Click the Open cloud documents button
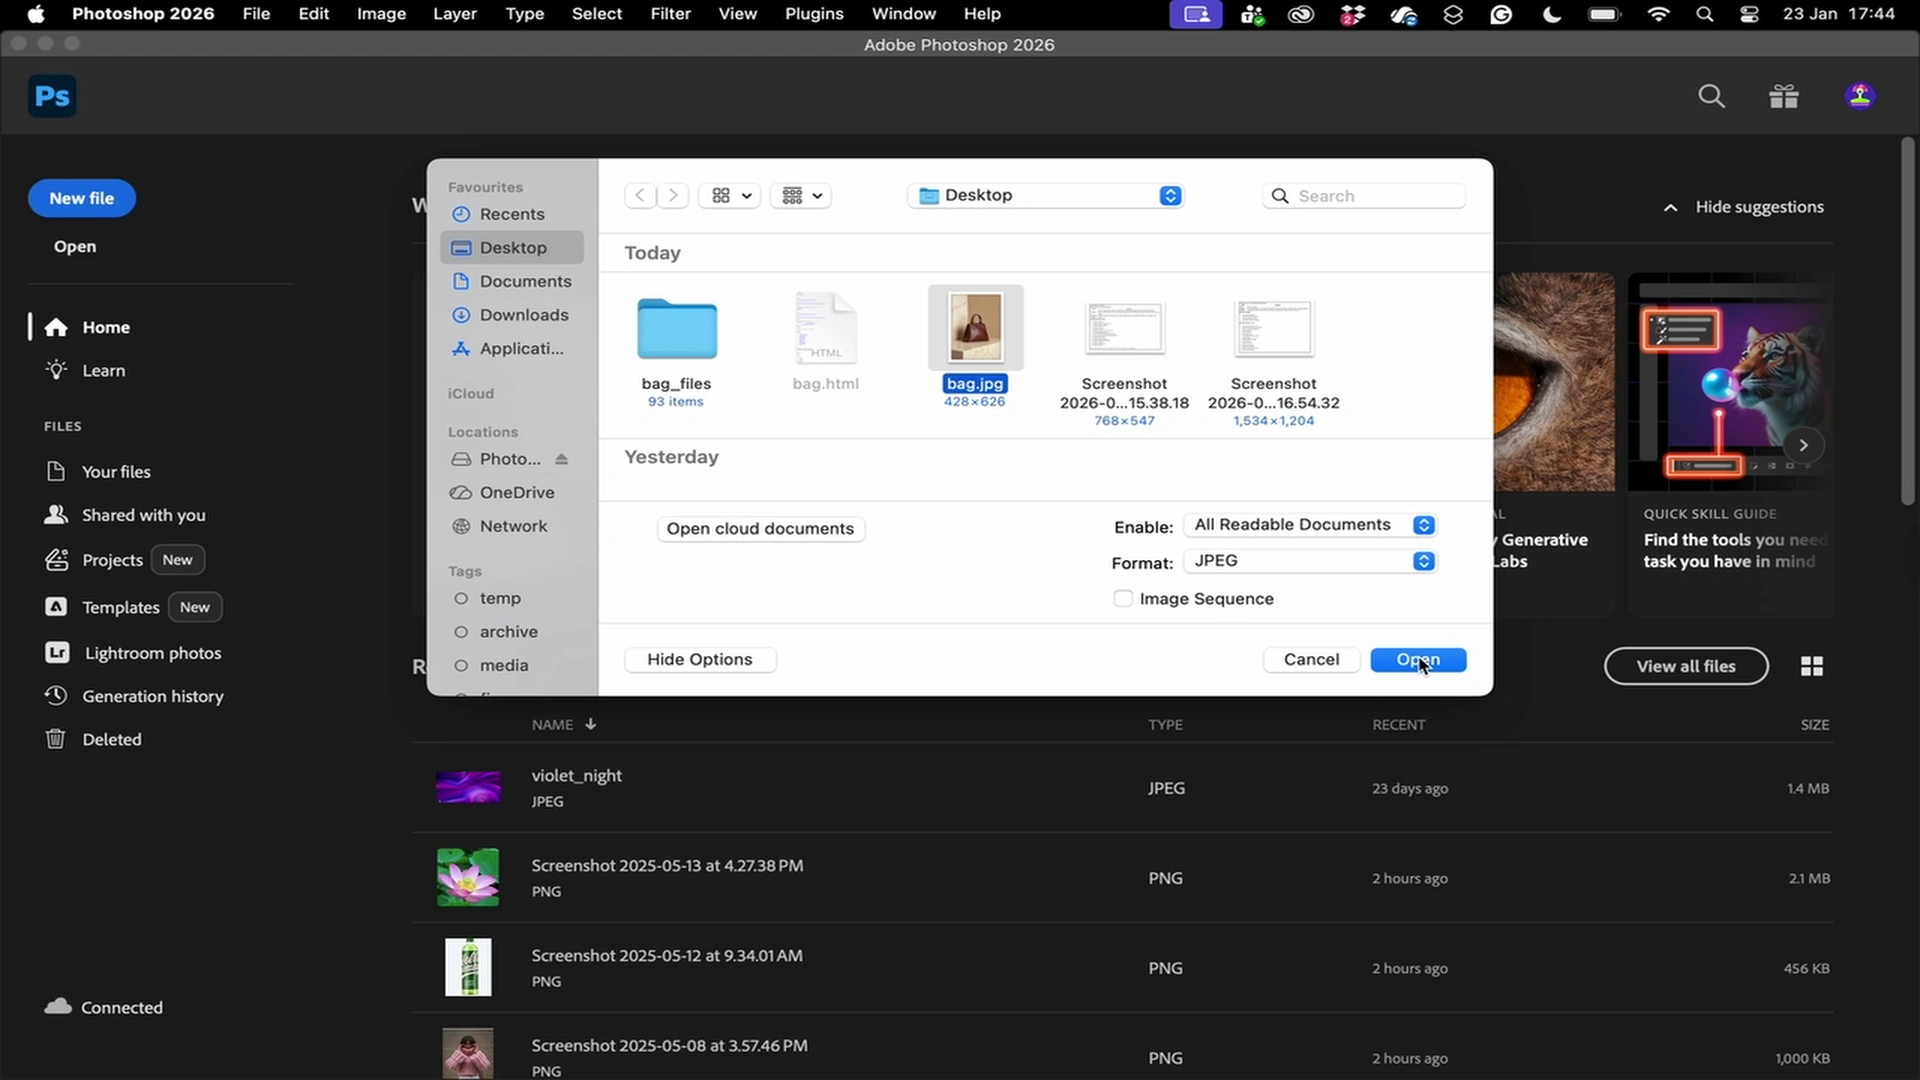 (x=760, y=528)
